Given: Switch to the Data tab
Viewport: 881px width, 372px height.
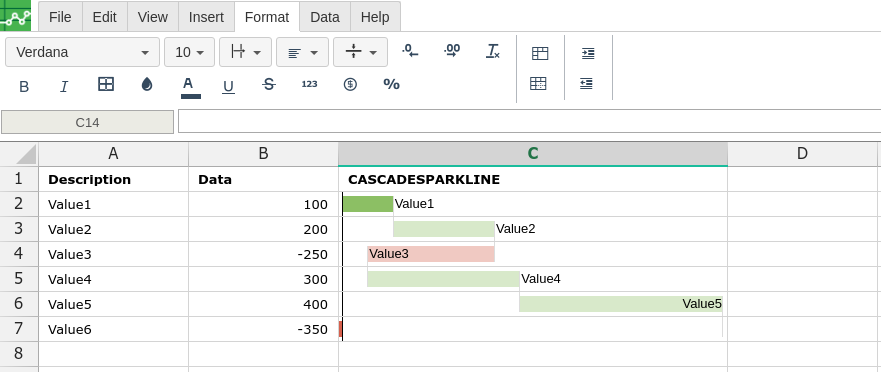Looking at the screenshot, I should click(x=325, y=17).
